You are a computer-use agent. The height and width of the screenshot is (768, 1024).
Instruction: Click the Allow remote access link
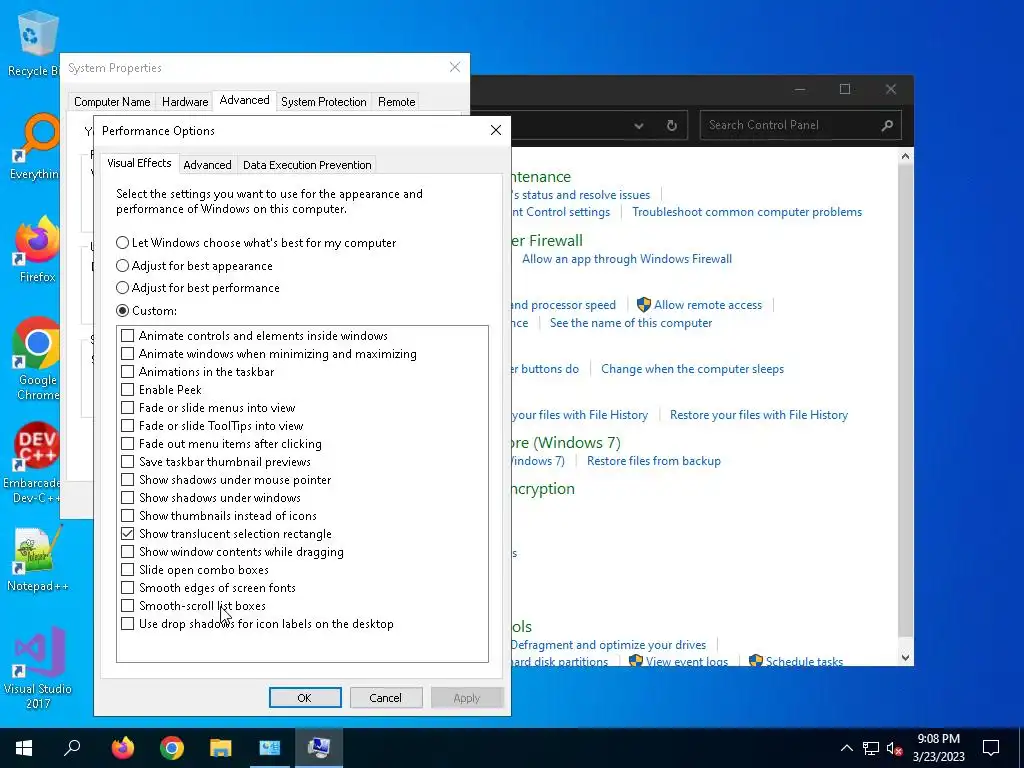(x=708, y=305)
